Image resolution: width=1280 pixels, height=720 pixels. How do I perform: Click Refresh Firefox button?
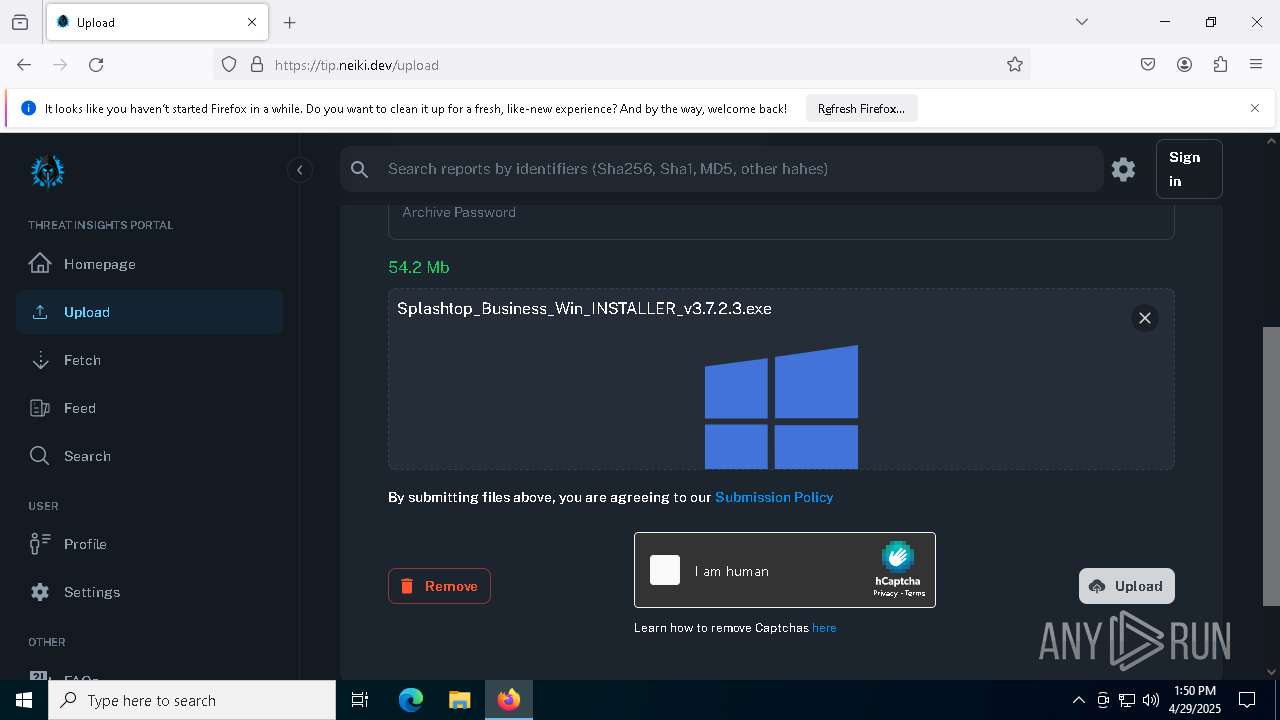click(x=861, y=109)
